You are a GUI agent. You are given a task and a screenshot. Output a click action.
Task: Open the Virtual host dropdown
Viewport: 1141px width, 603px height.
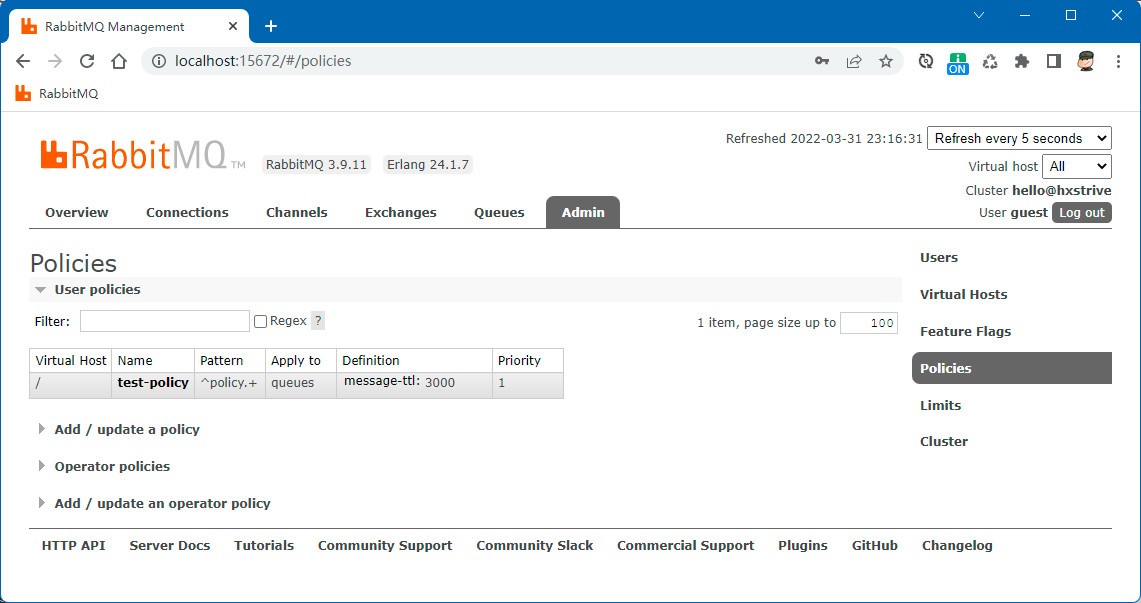1076,166
